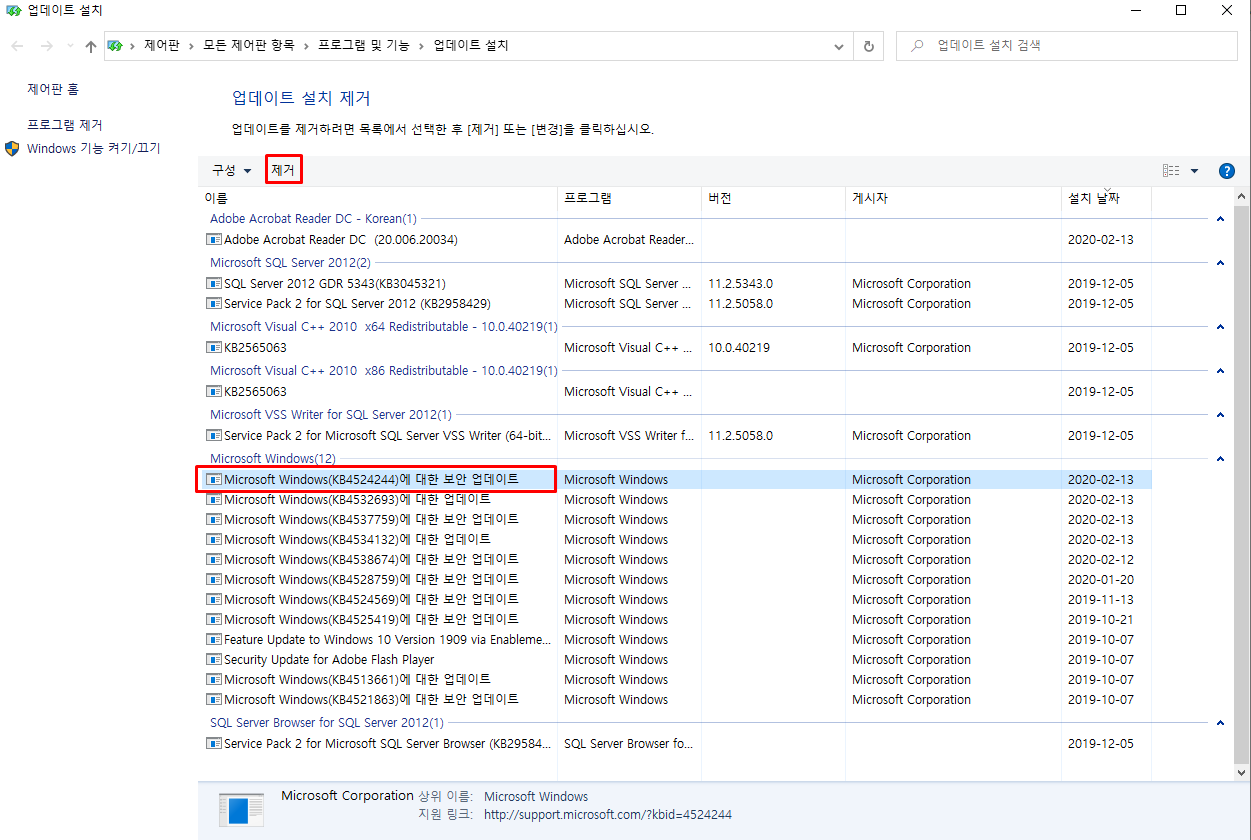Open Windows 기능 켜기/끄기 link
This screenshot has height=840, width=1251.
[93, 148]
